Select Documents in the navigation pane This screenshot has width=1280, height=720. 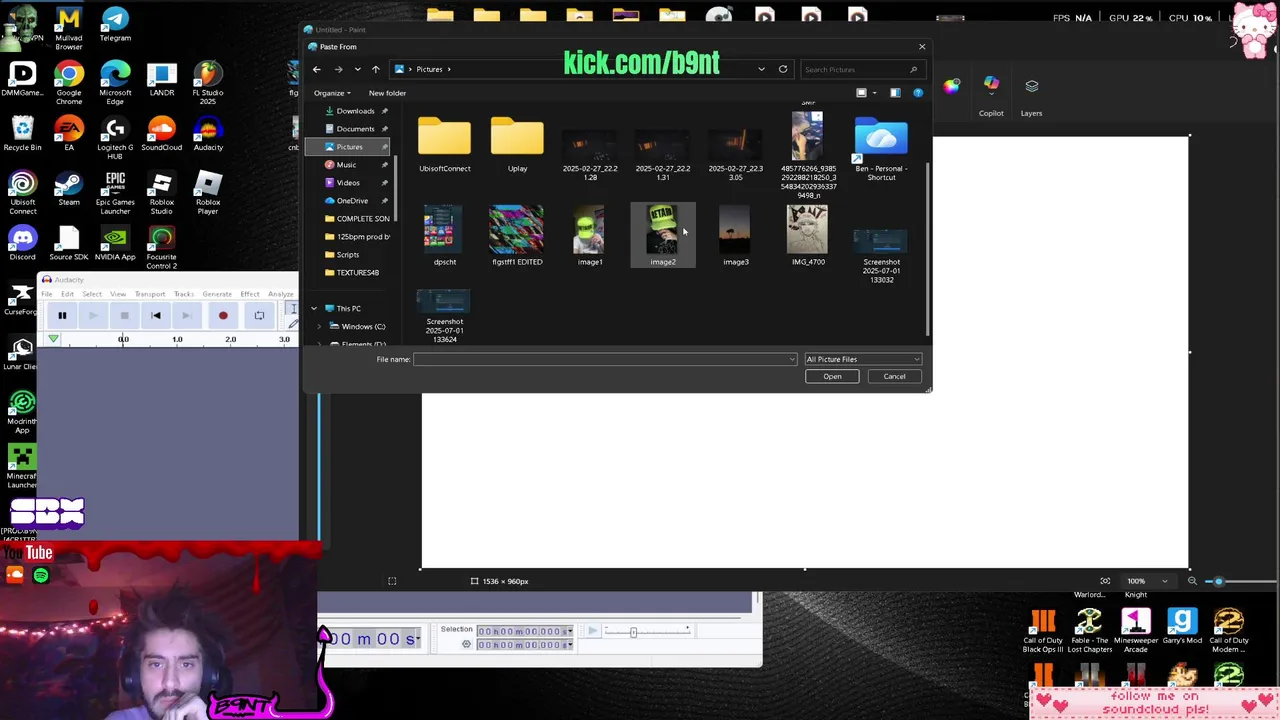[x=355, y=129]
